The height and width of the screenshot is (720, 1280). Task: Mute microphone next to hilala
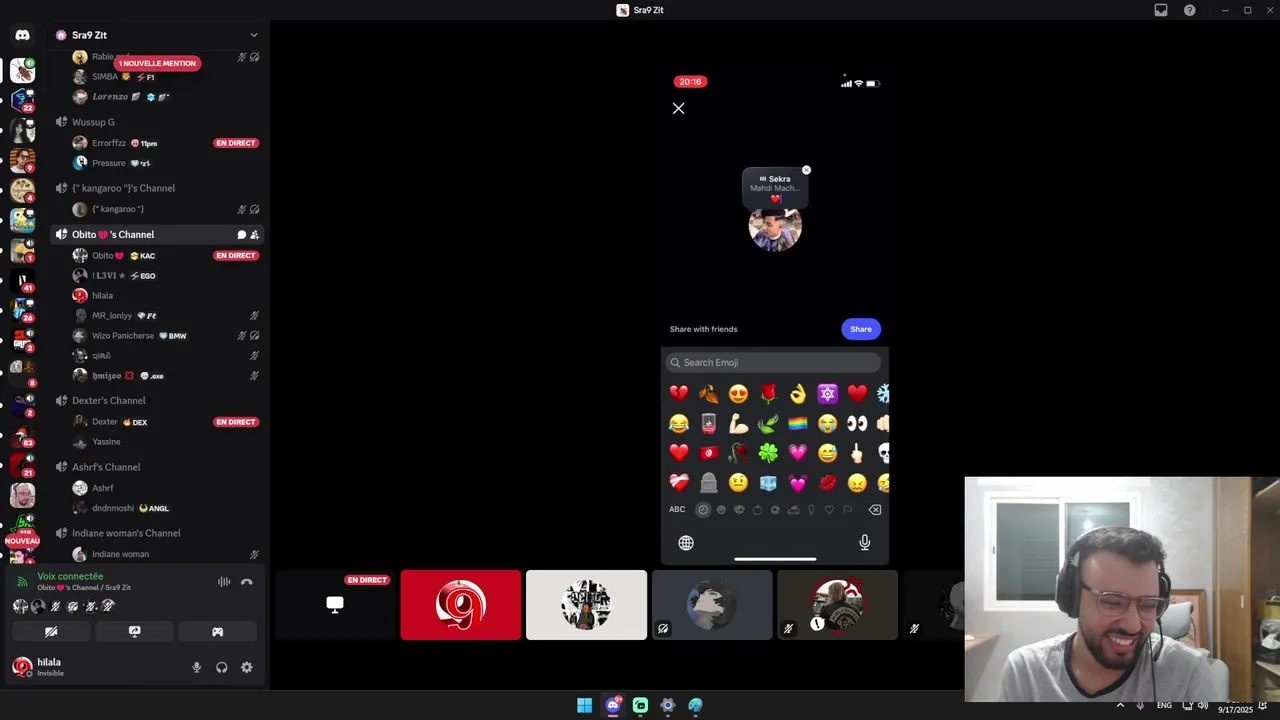(x=196, y=667)
